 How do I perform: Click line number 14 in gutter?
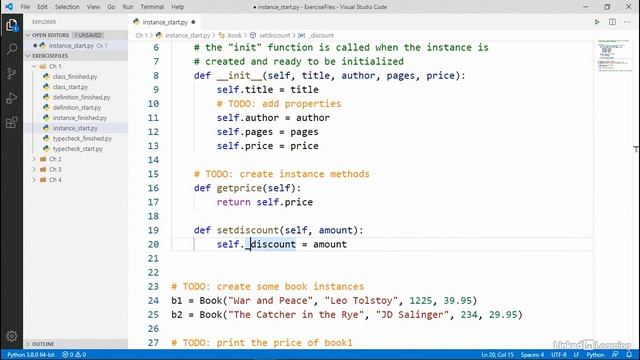(153, 160)
